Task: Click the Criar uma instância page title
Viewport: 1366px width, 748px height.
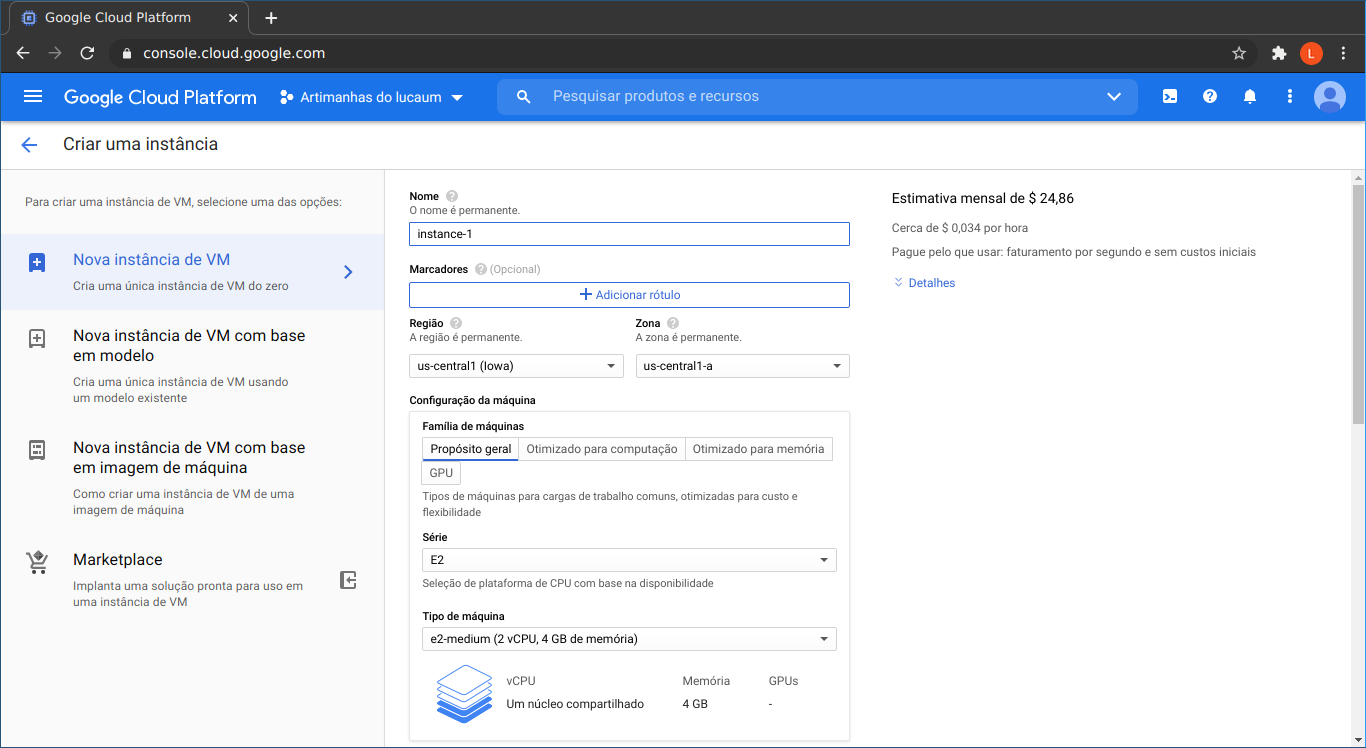Action: pyautogui.click(x=140, y=144)
